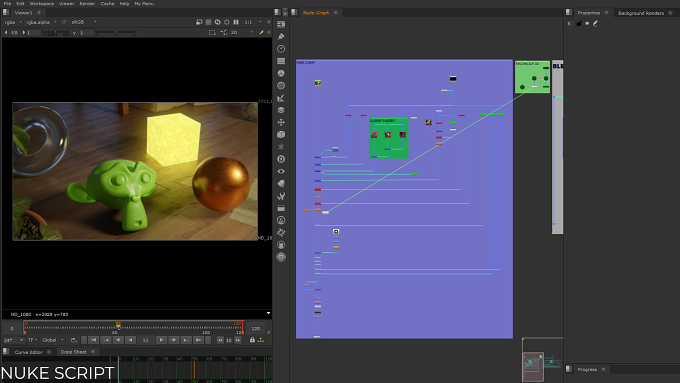The height and width of the screenshot is (383, 680).
Task: Open the File menu
Action: click(x=7, y=3)
